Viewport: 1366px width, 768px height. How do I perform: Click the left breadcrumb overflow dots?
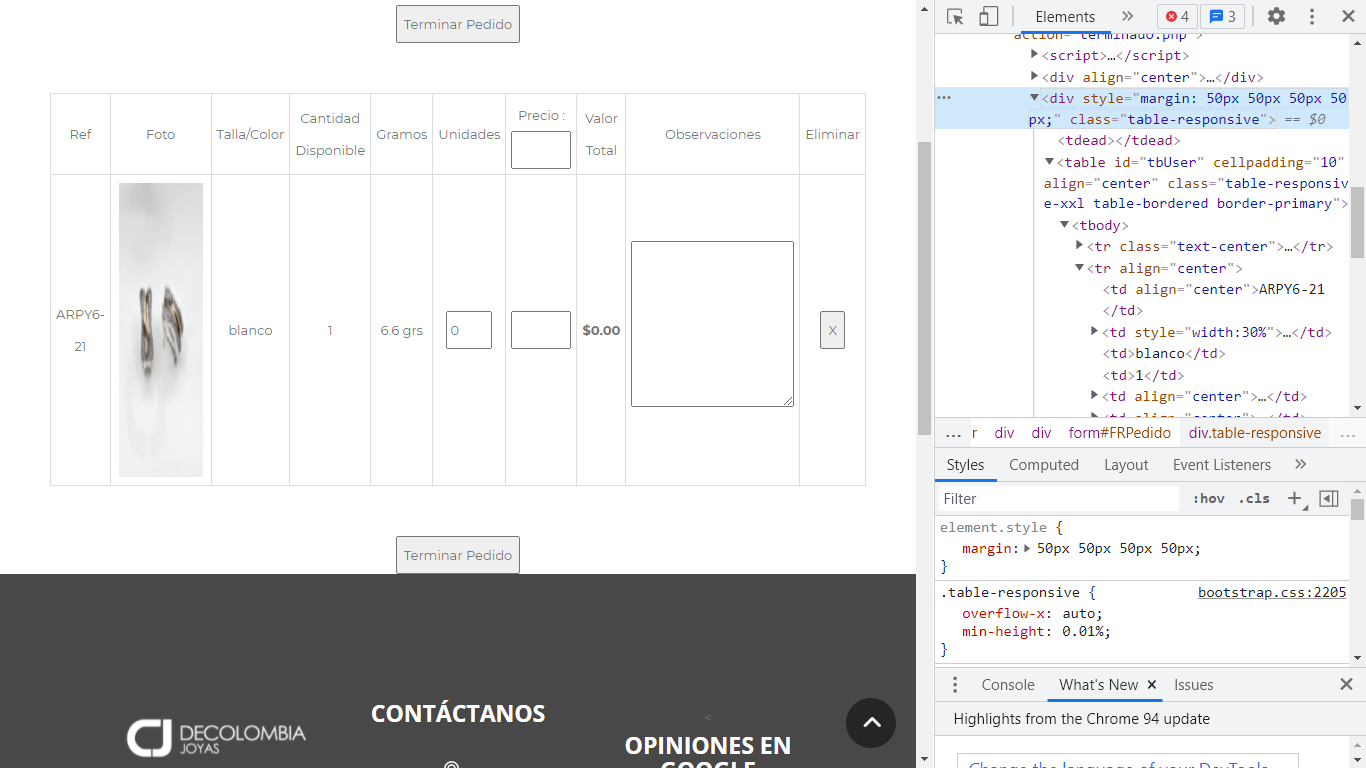[x=953, y=433]
